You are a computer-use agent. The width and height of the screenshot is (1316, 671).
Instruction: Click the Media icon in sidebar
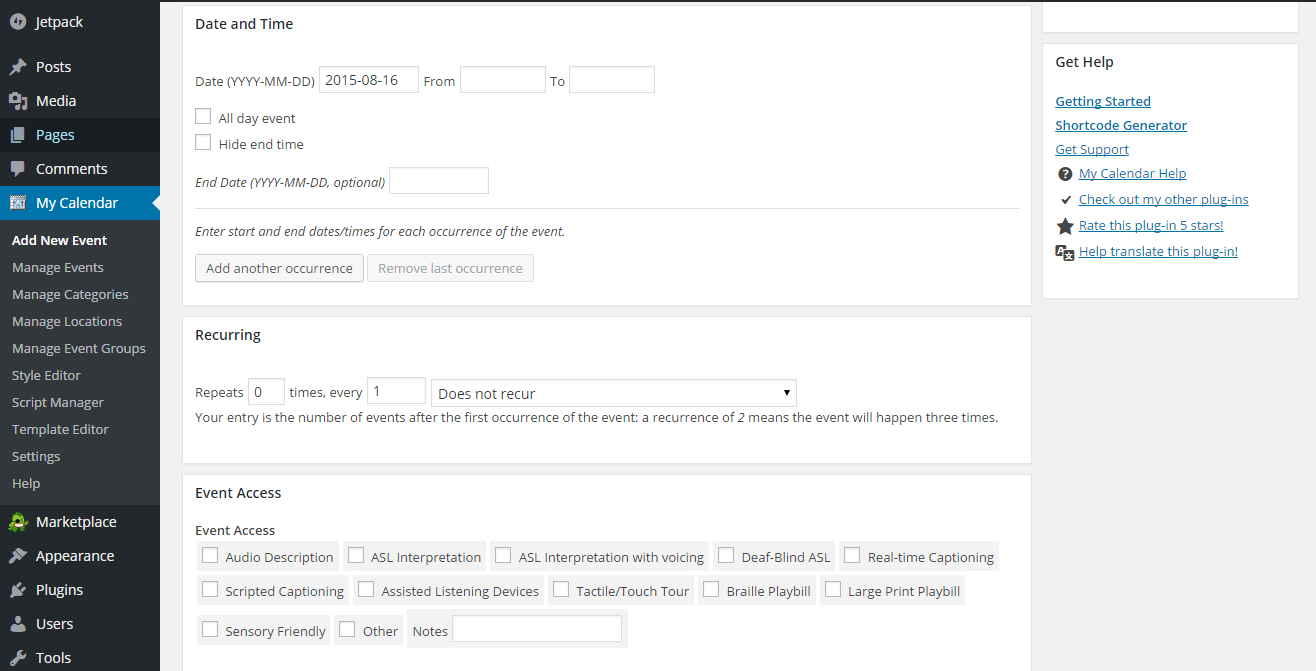pos(18,101)
